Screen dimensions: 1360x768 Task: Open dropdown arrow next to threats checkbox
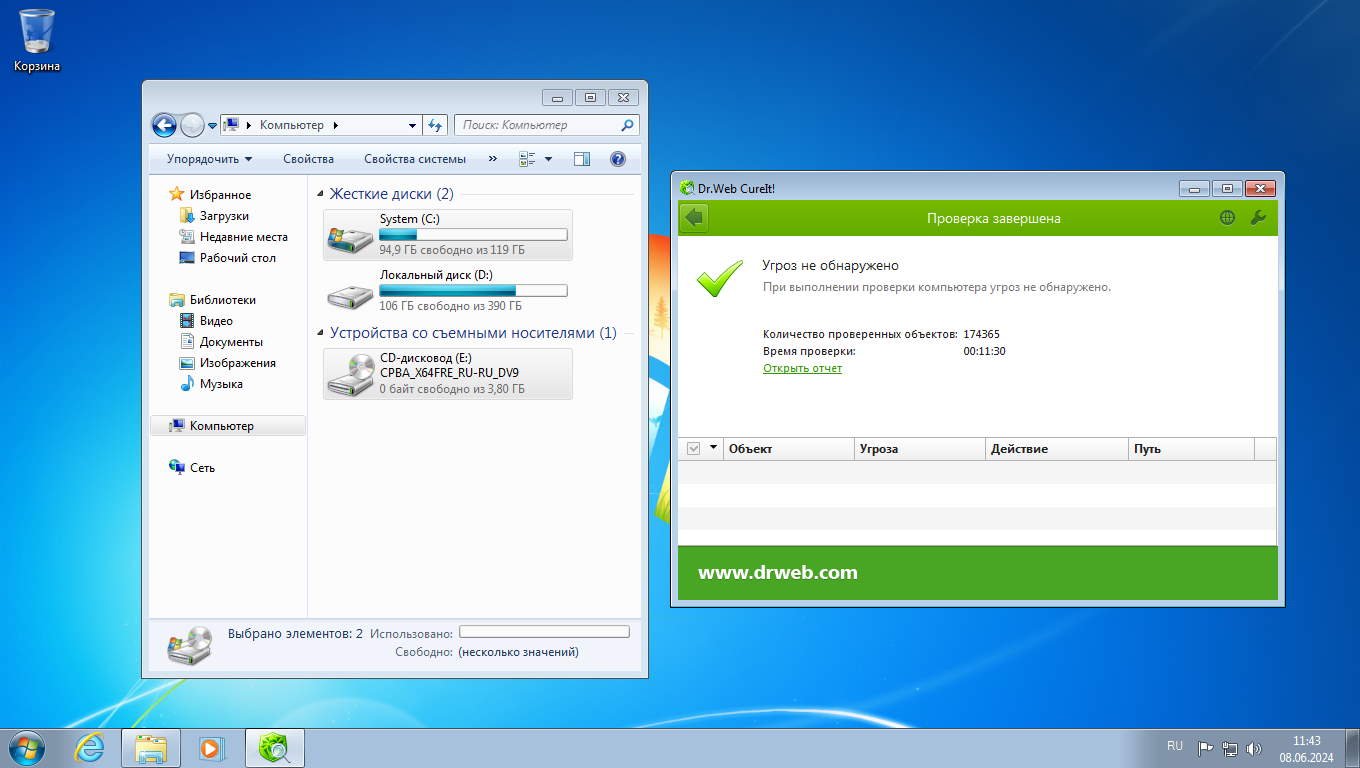point(713,448)
